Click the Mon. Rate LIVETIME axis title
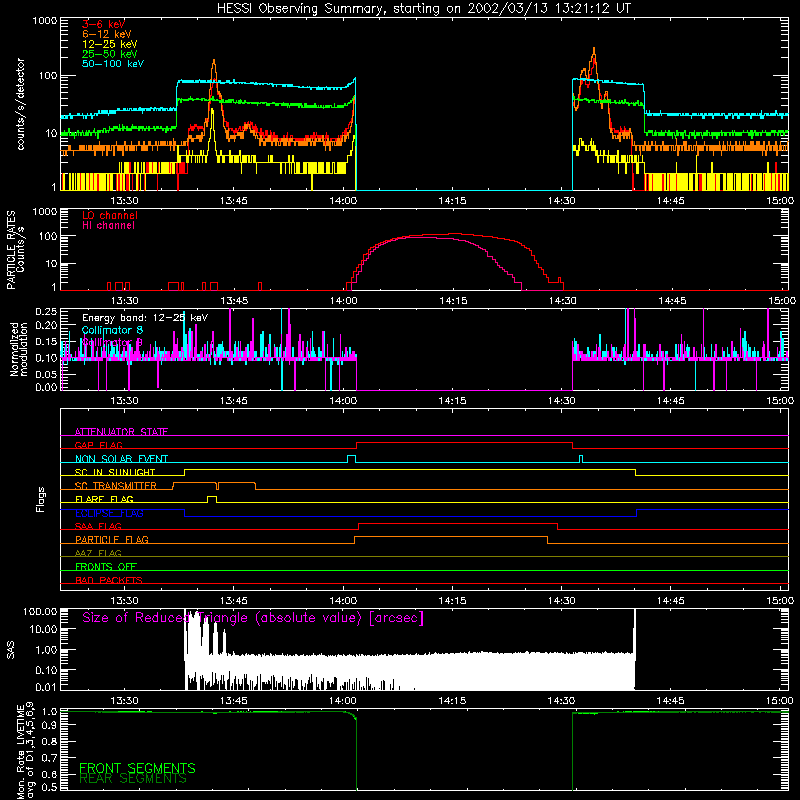The width and height of the screenshot is (800, 800). tap(25, 750)
